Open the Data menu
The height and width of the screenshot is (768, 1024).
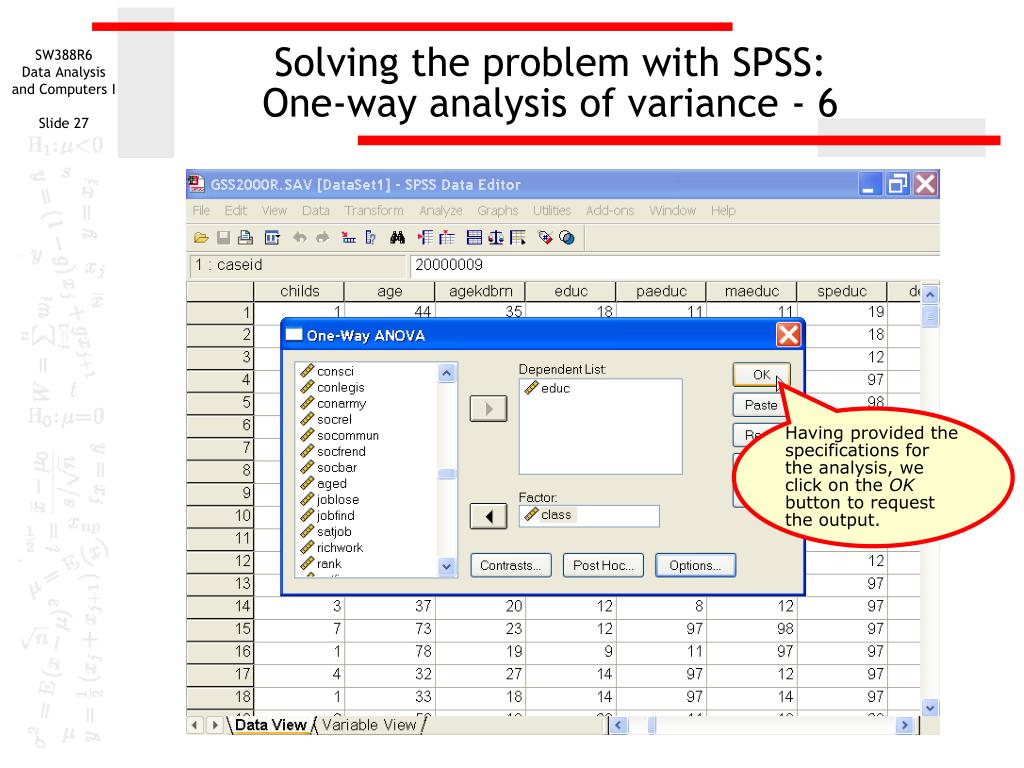315,210
